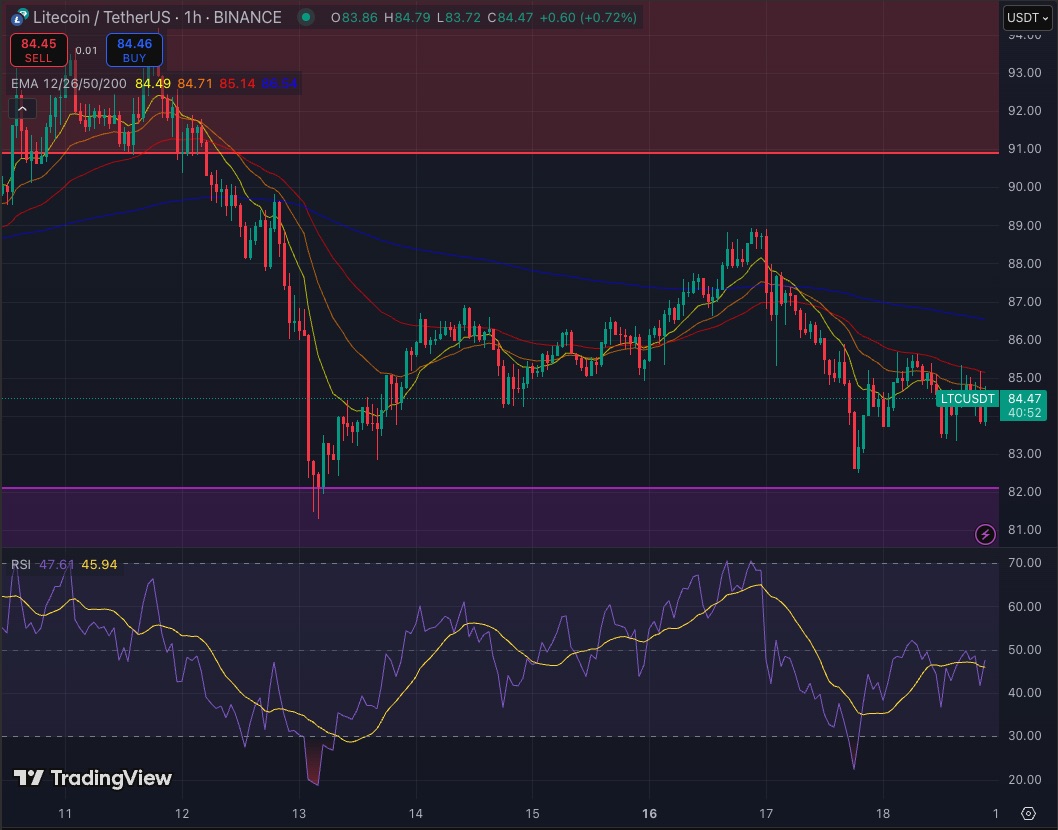1058x830 pixels.
Task: Click the Litecoin coin logo icon
Action: point(18,17)
